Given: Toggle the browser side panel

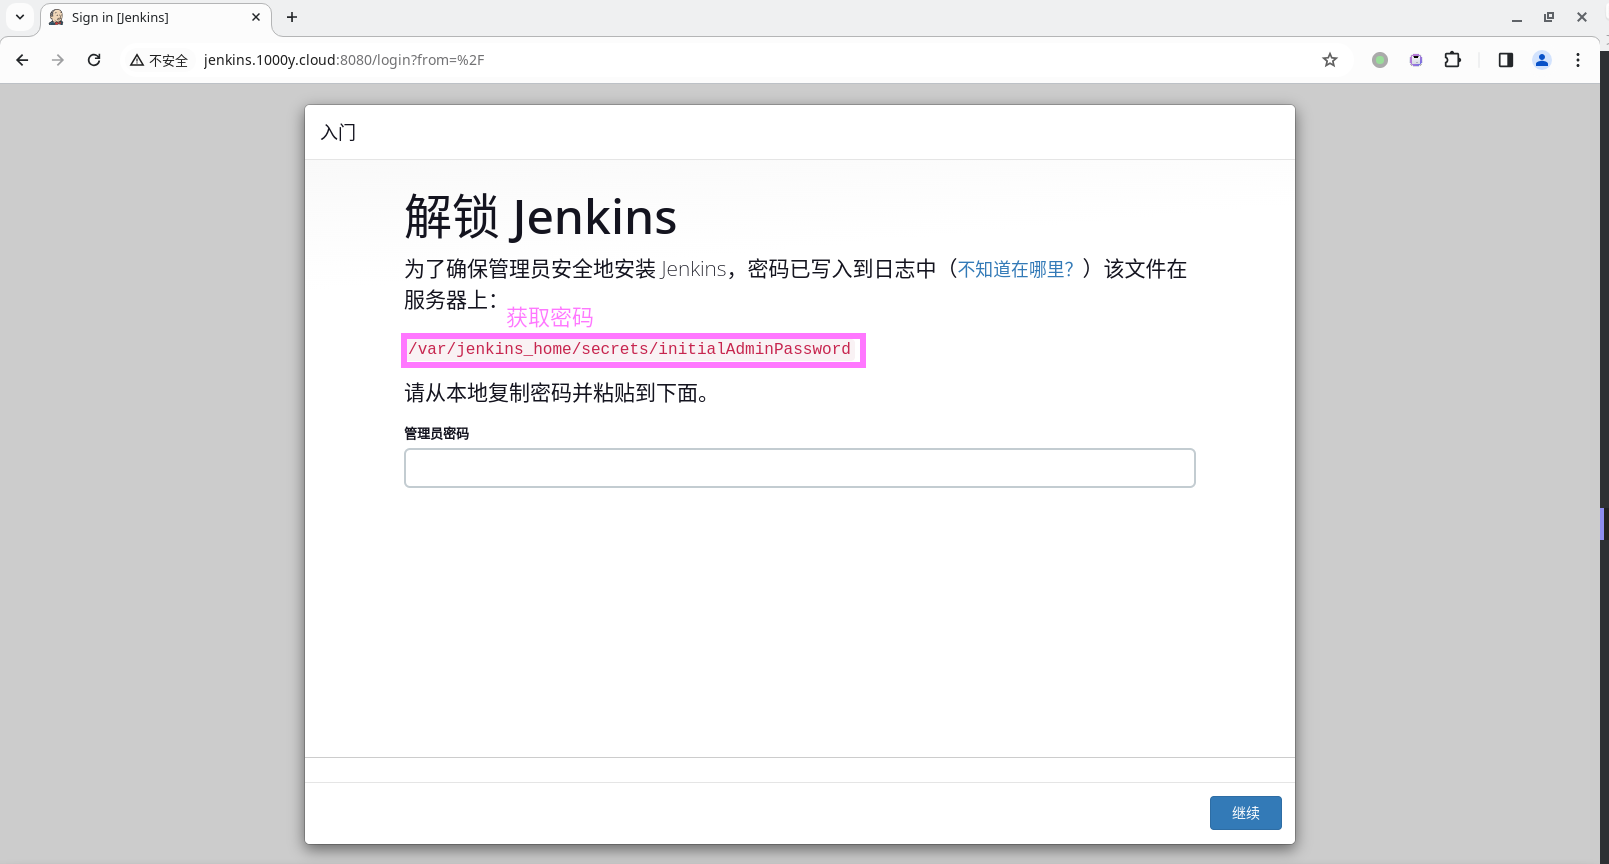Looking at the screenshot, I should pyautogui.click(x=1506, y=60).
